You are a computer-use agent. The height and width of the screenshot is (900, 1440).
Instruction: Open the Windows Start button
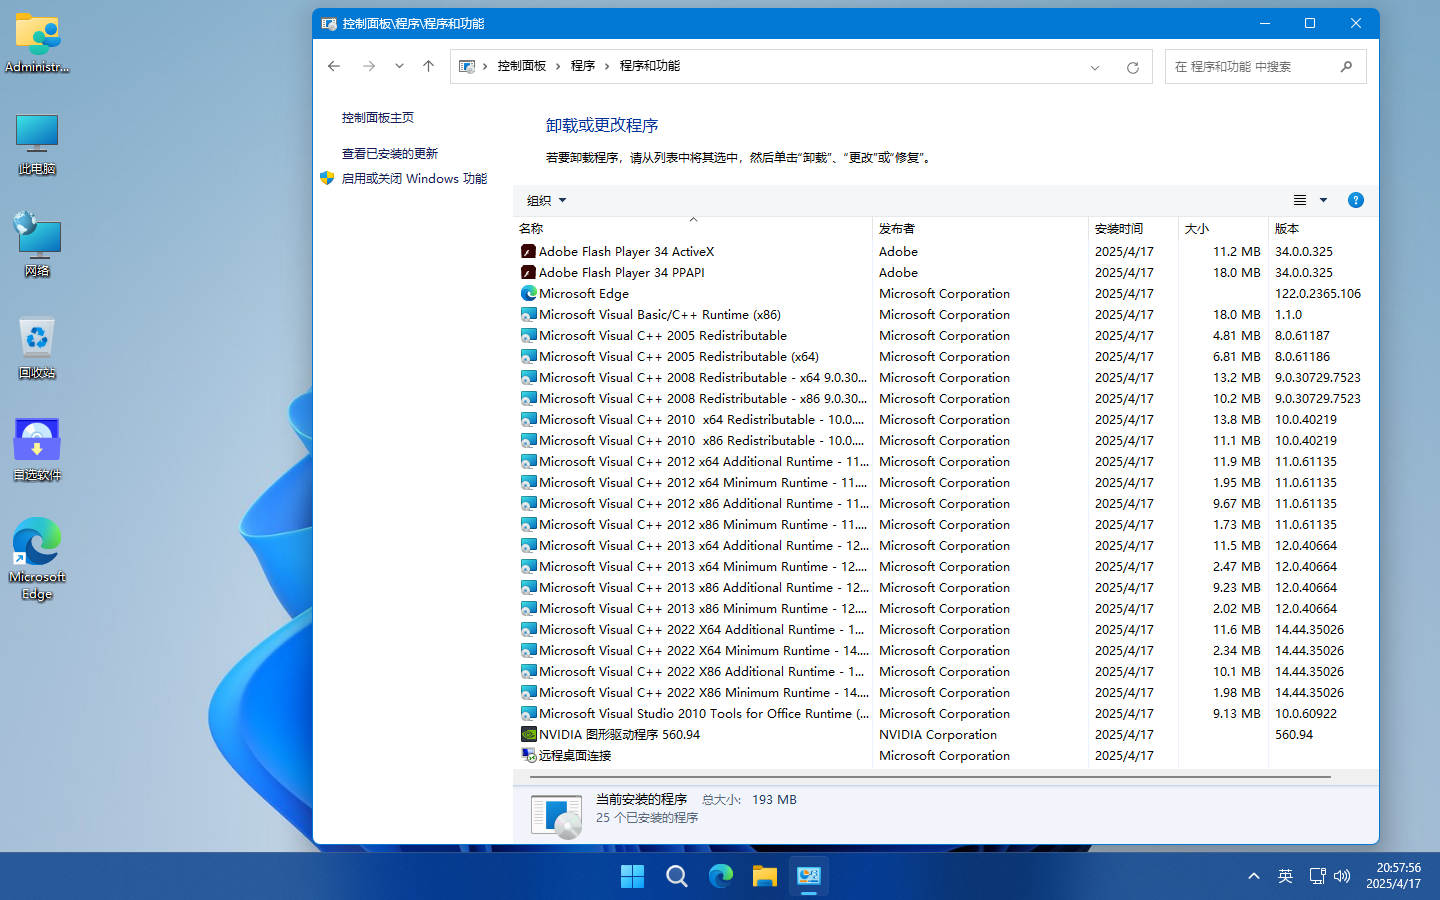click(x=632, y=876)
